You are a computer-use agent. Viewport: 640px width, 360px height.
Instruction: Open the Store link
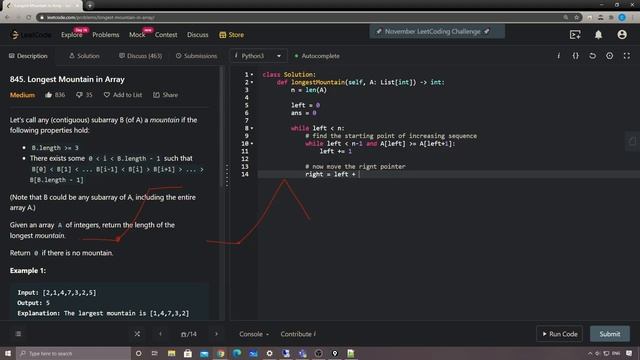point(231,35)
